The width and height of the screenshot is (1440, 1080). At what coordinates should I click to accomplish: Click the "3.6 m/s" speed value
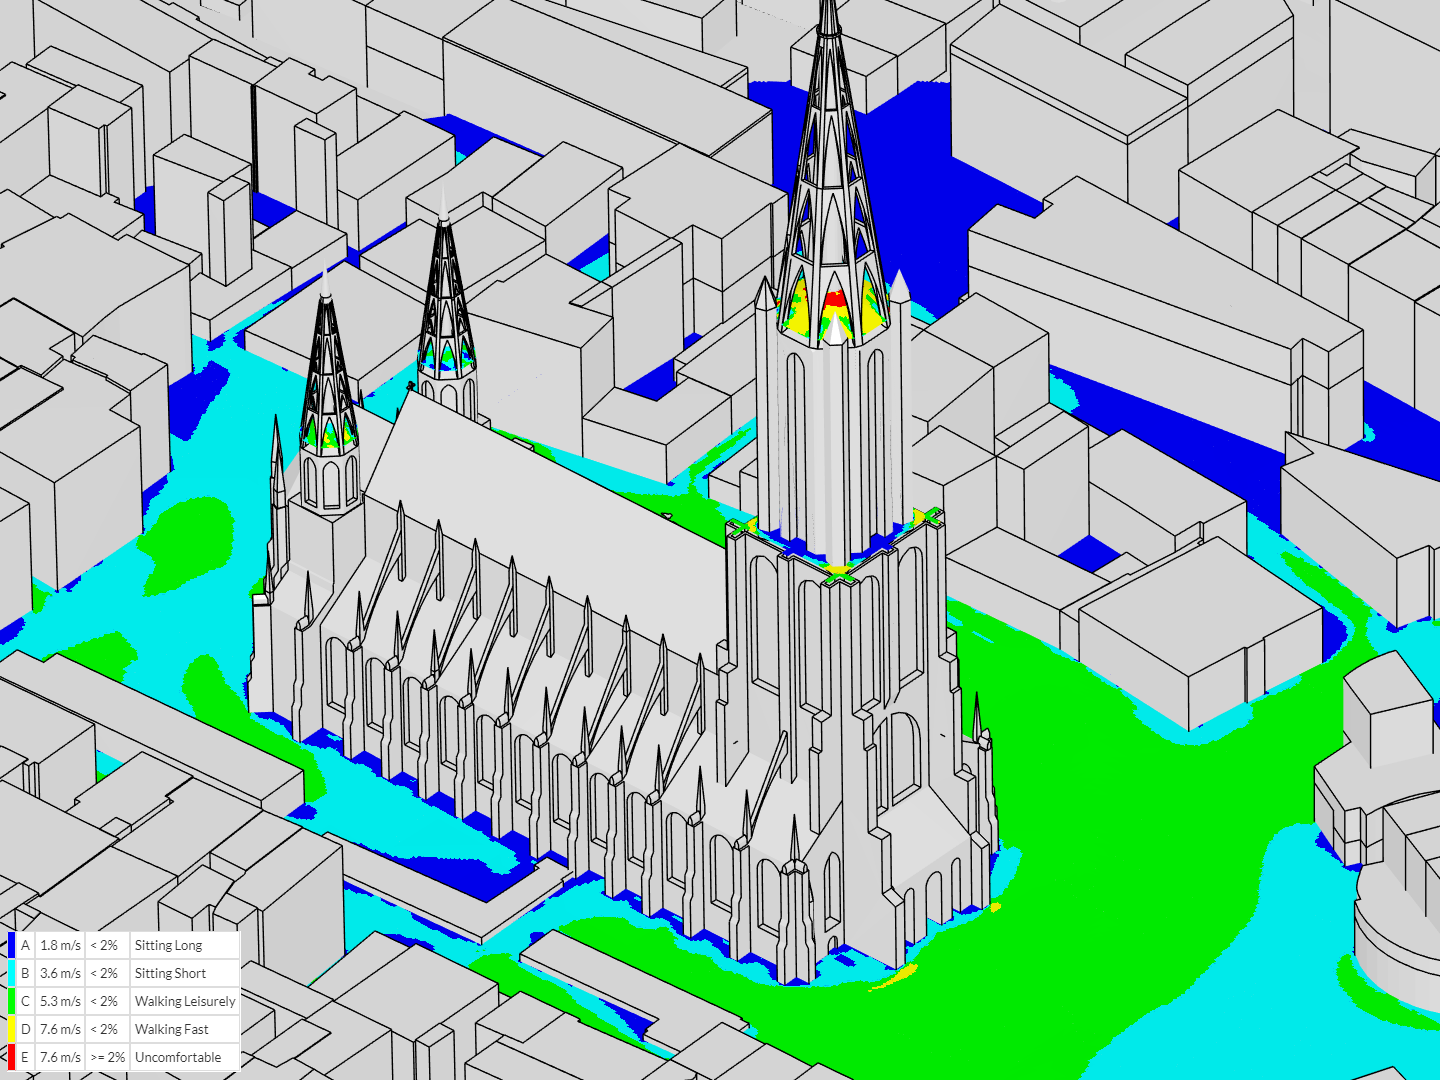60,973
